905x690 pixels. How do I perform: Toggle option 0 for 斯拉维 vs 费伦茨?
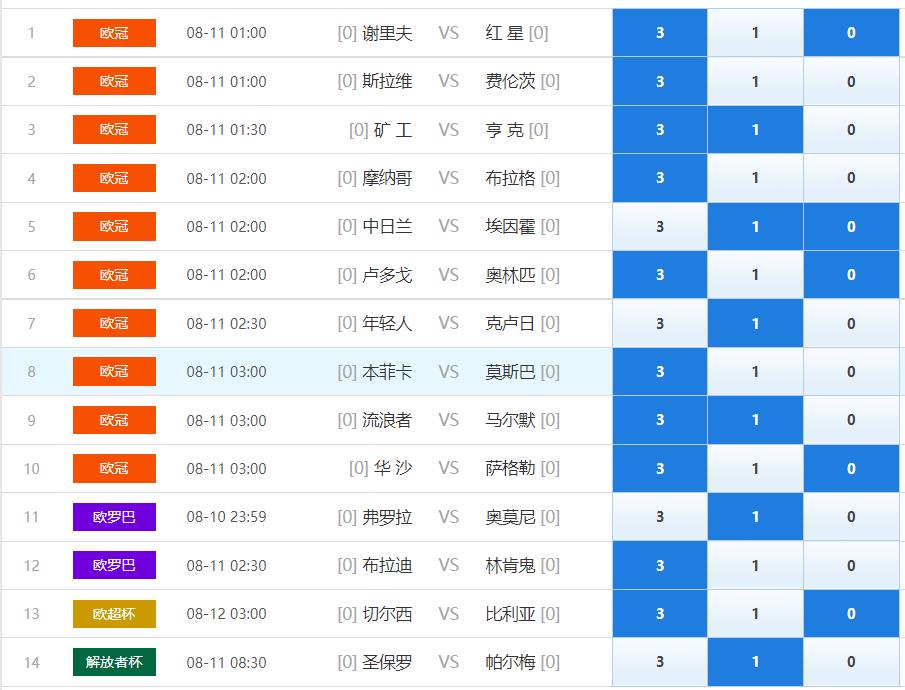click(851, 81)
